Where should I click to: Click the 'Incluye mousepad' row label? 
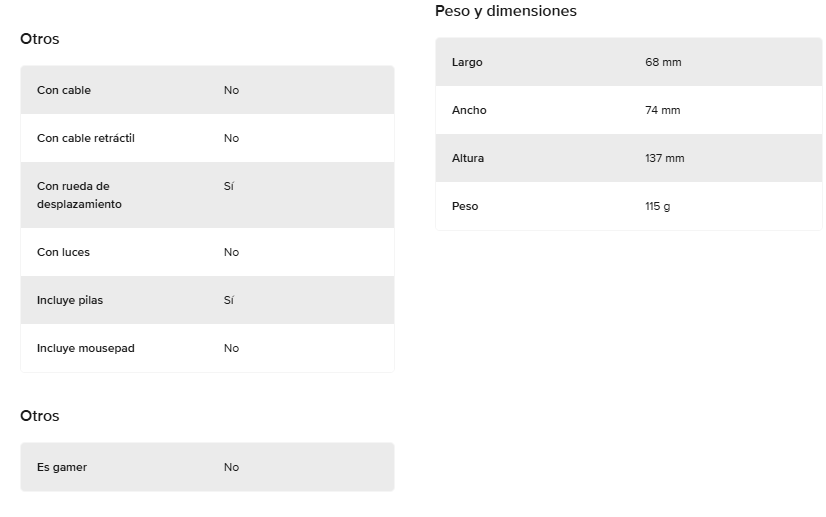click(x=86, y=348)
